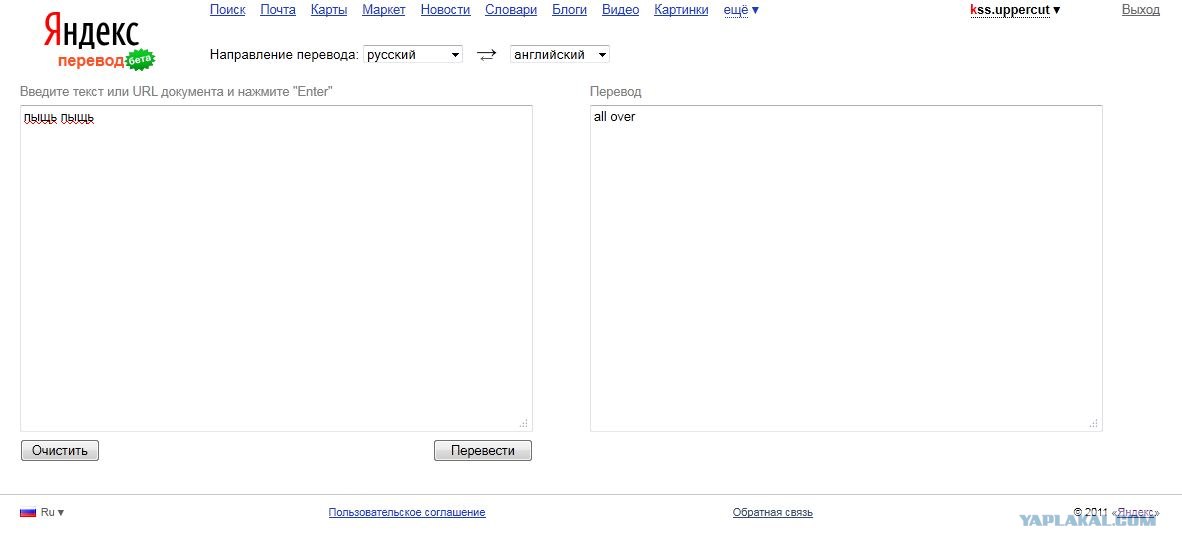Click the text "пыщь пыщь"
1182x550 pixels.
[59, 118]
